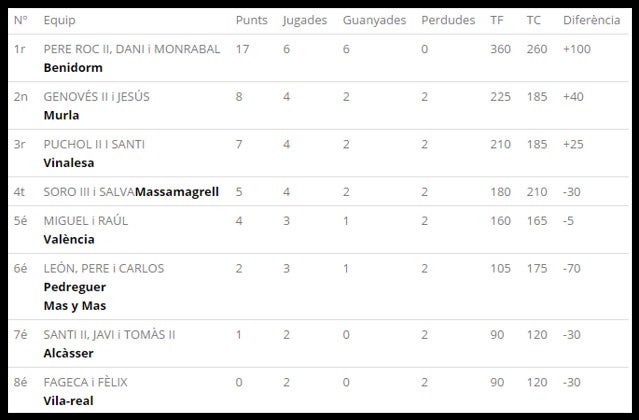The image size is (639, 420).
Task: Click the Vila-real town name
Action: coord(71,401)
